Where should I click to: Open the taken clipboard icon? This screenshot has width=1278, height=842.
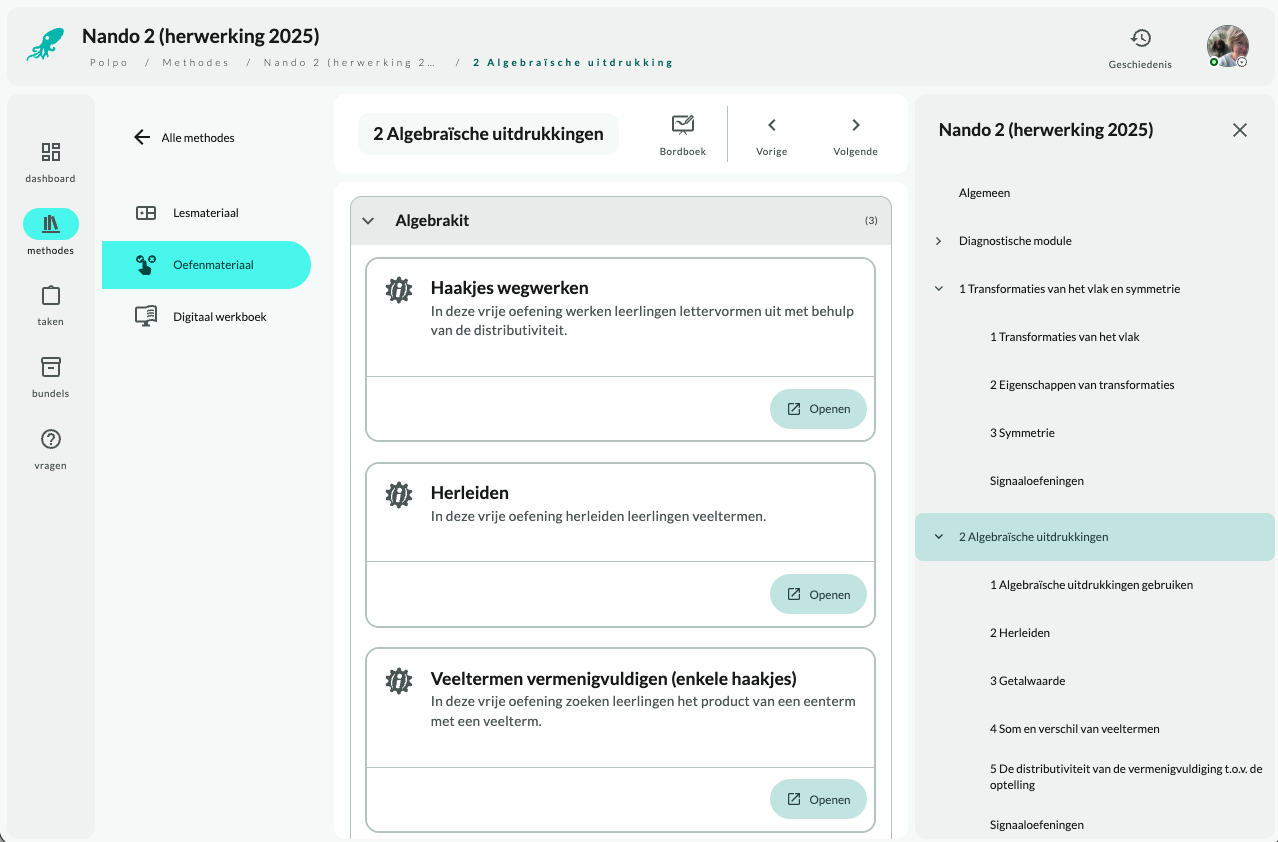tap(51, 296)
